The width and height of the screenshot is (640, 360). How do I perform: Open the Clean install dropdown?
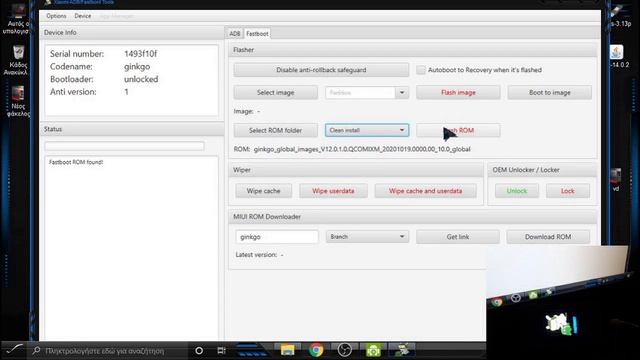(x=367, y=130)
